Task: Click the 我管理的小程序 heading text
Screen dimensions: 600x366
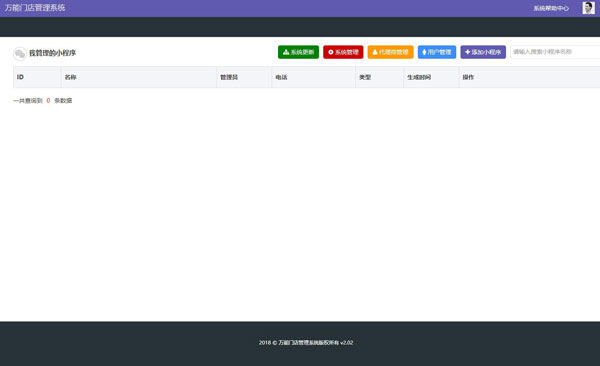Action: (x=52, y=53)
